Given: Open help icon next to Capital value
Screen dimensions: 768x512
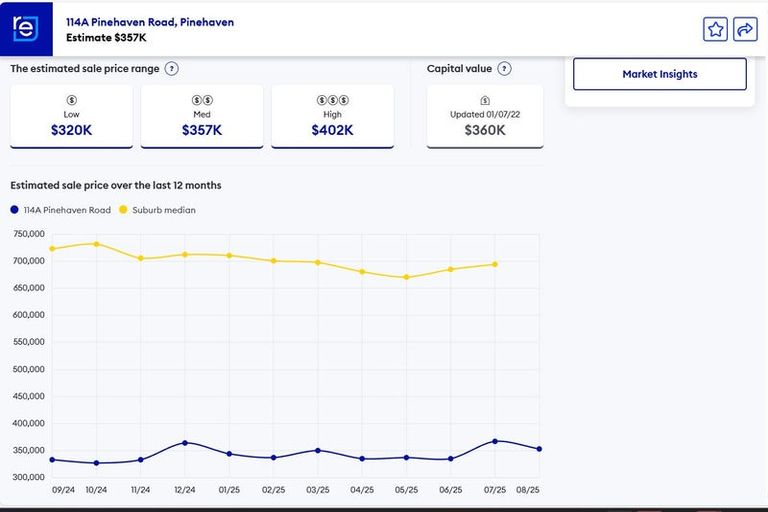Looking at the screenshot, I should click(504, 69).
